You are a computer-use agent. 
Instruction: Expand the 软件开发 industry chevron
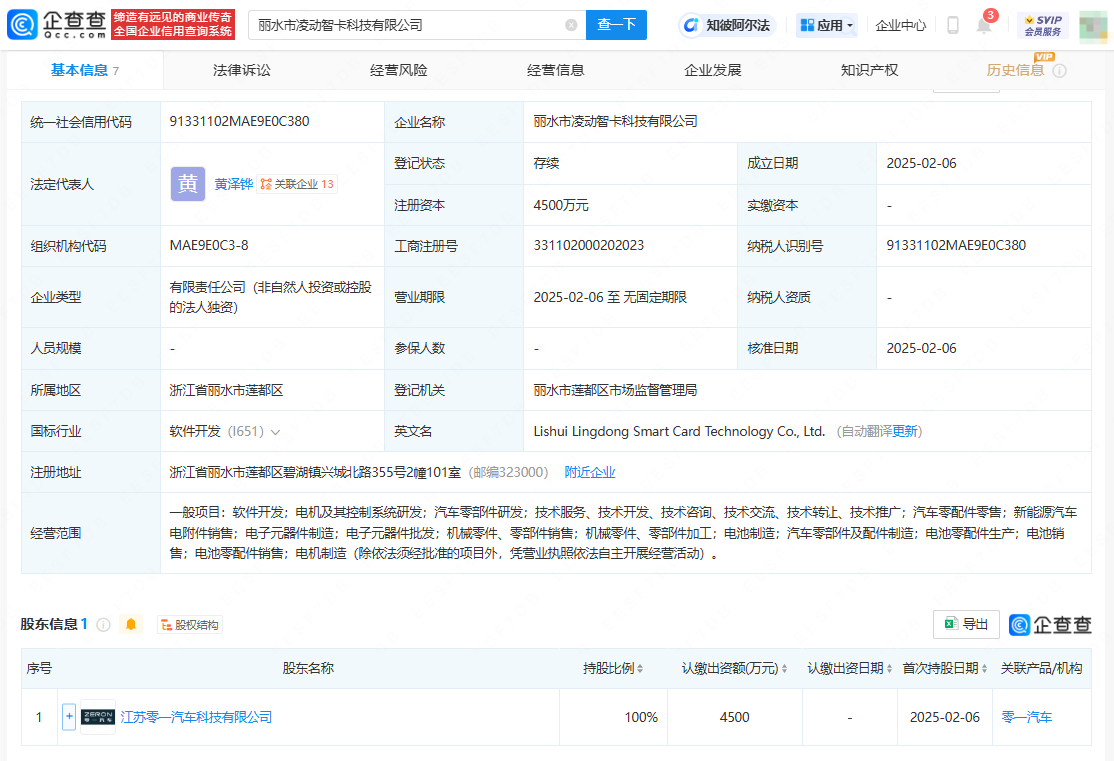(276, 432)
